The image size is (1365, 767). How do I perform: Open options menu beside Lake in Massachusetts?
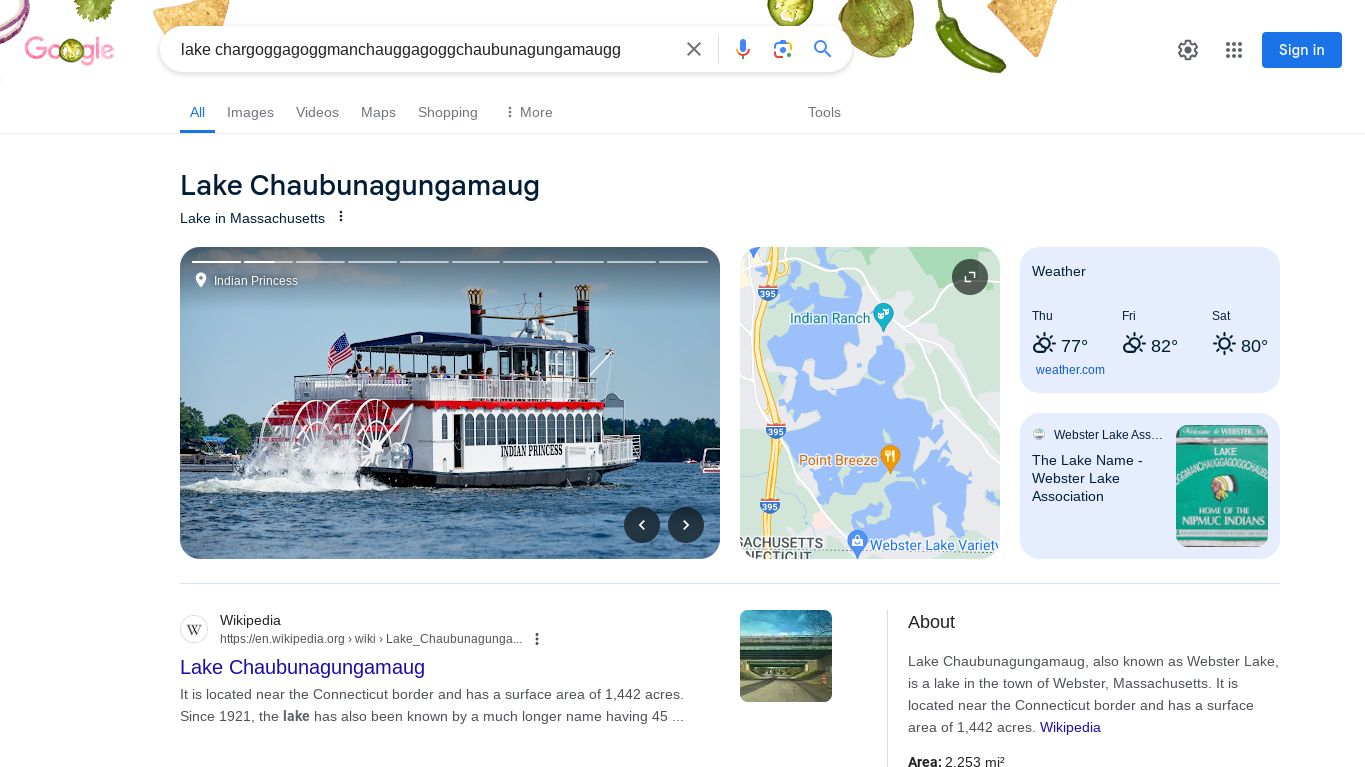tap(341, 217)
